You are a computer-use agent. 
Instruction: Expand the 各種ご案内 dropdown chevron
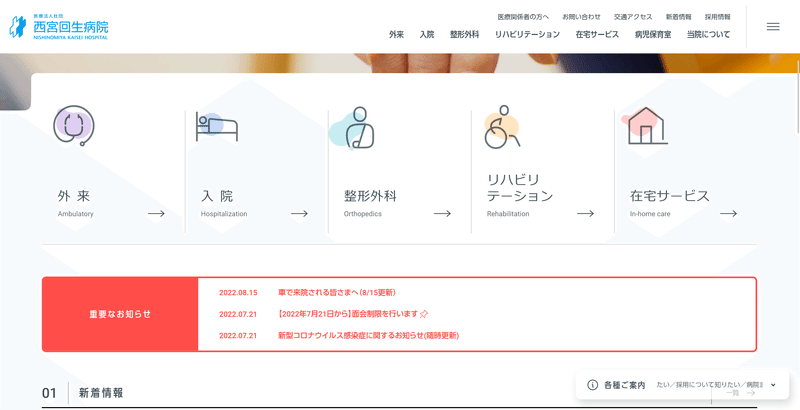point(773,385)
